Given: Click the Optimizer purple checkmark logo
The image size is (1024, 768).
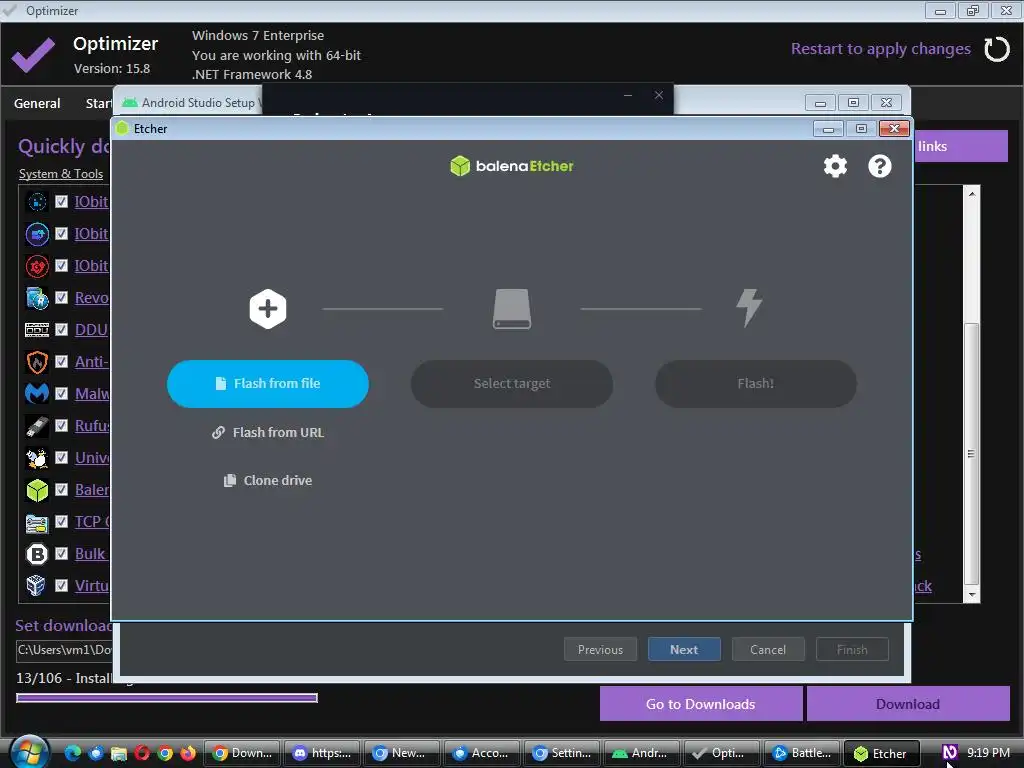Looking at the screenshot, I should 33,55.
